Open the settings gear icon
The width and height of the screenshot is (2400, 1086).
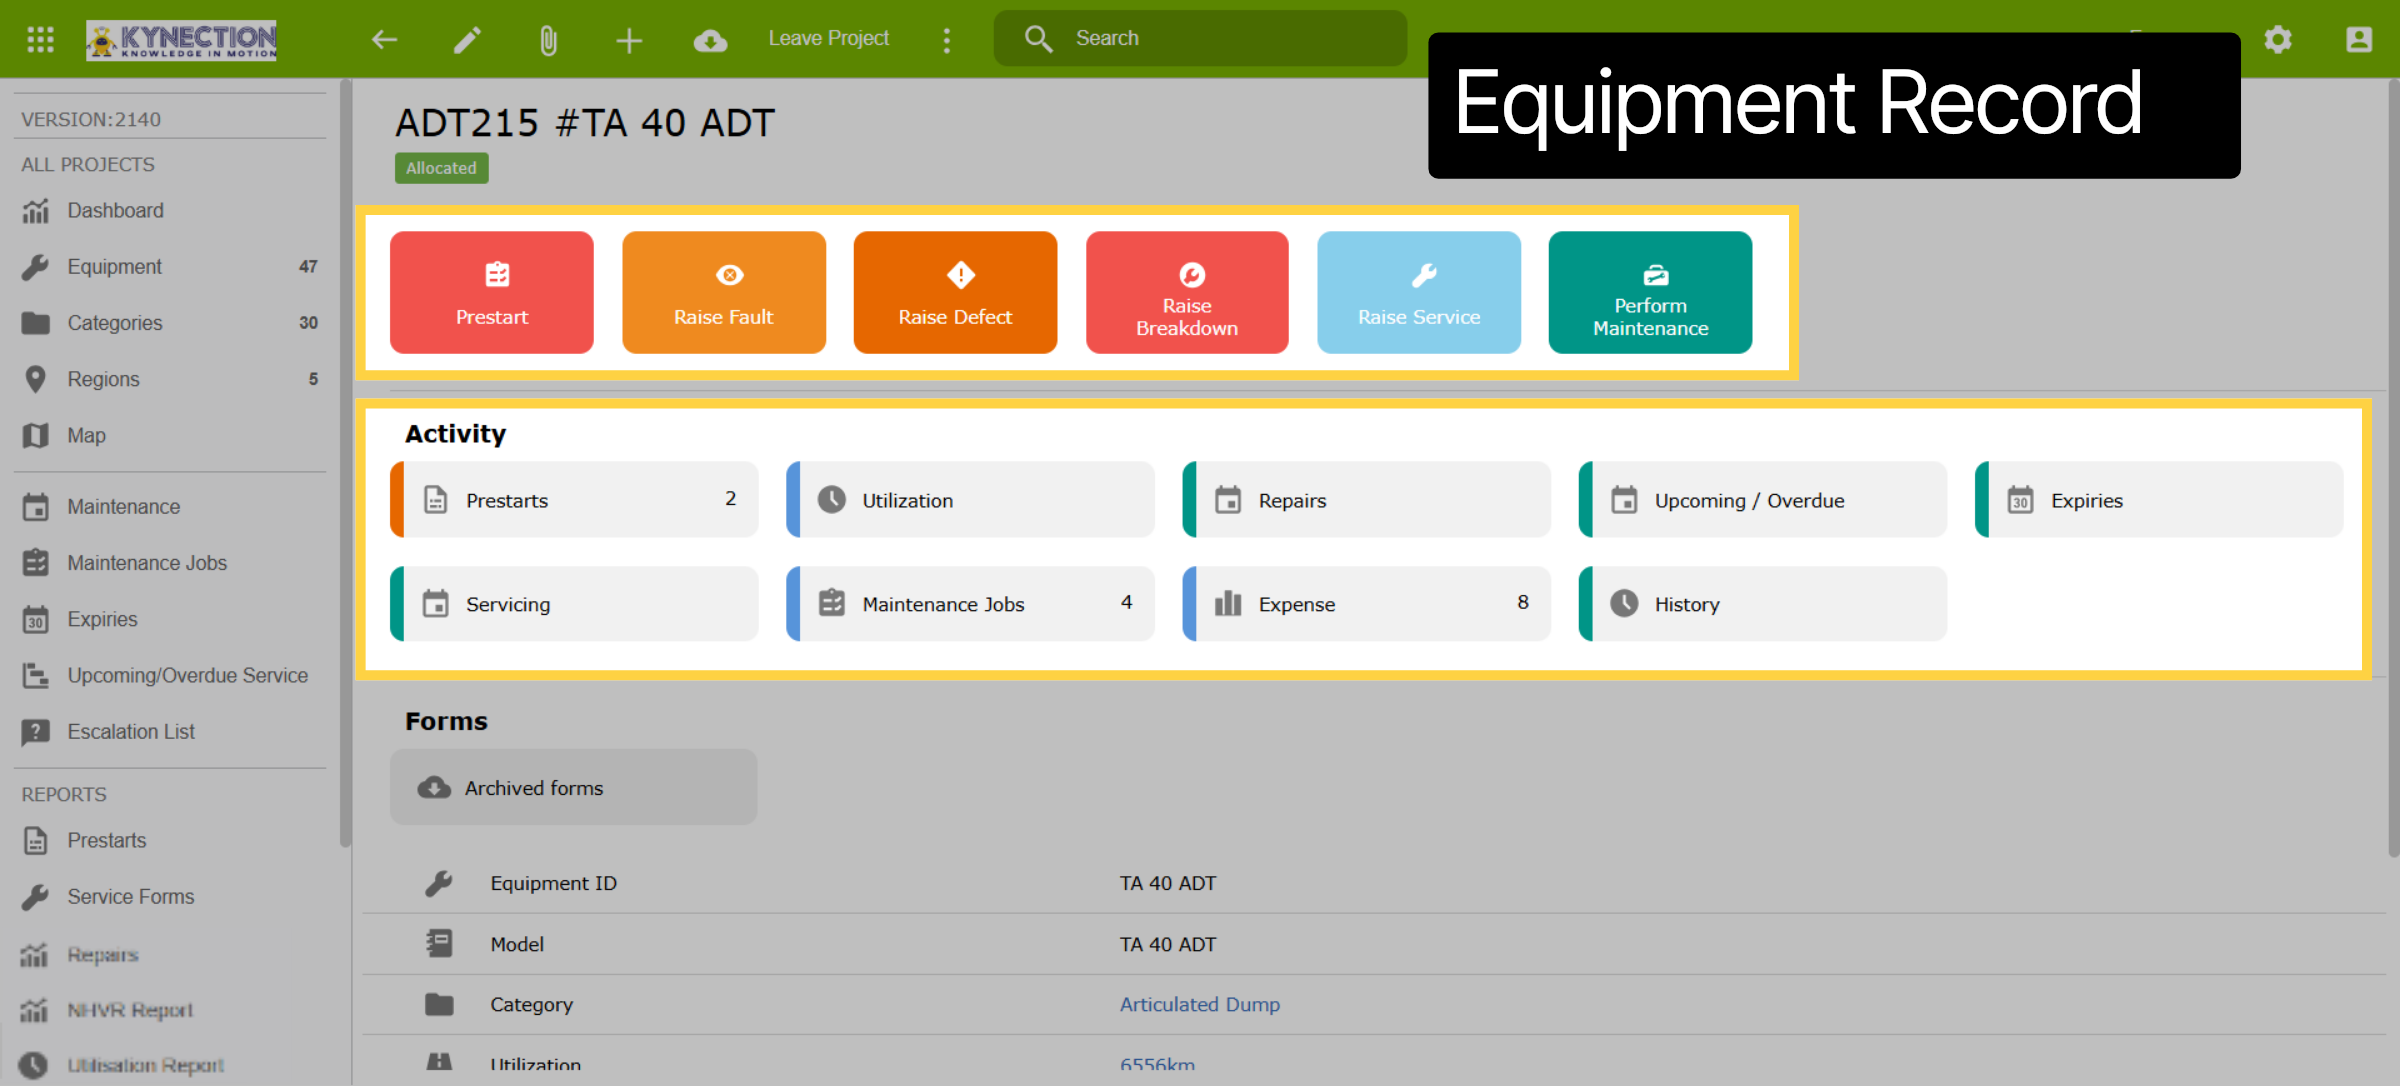pos(2278,39)
